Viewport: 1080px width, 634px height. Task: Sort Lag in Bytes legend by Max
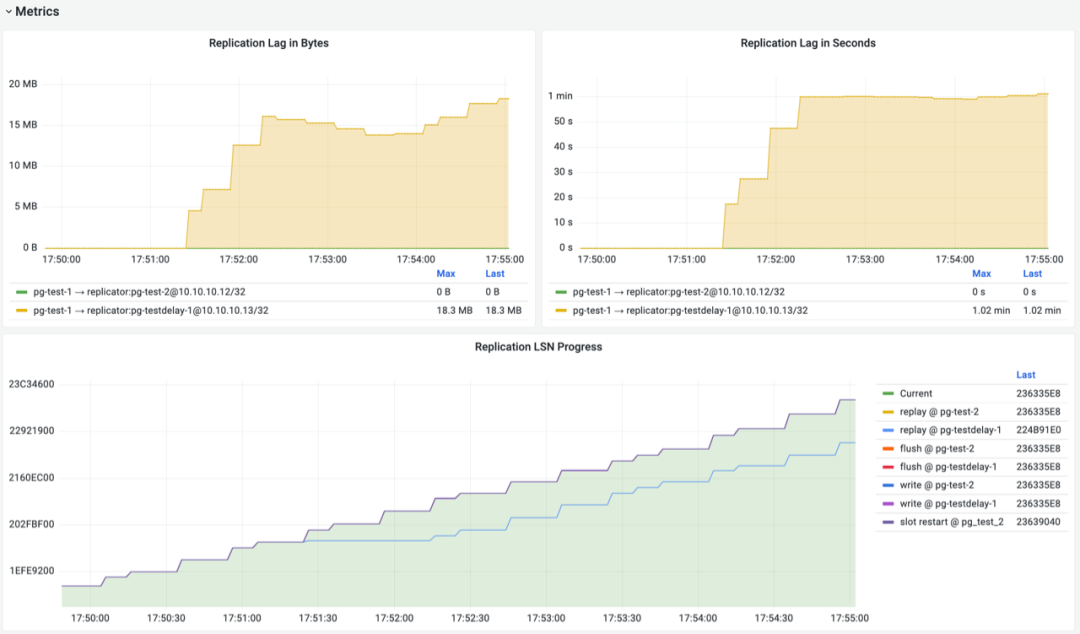pos(446,274)
